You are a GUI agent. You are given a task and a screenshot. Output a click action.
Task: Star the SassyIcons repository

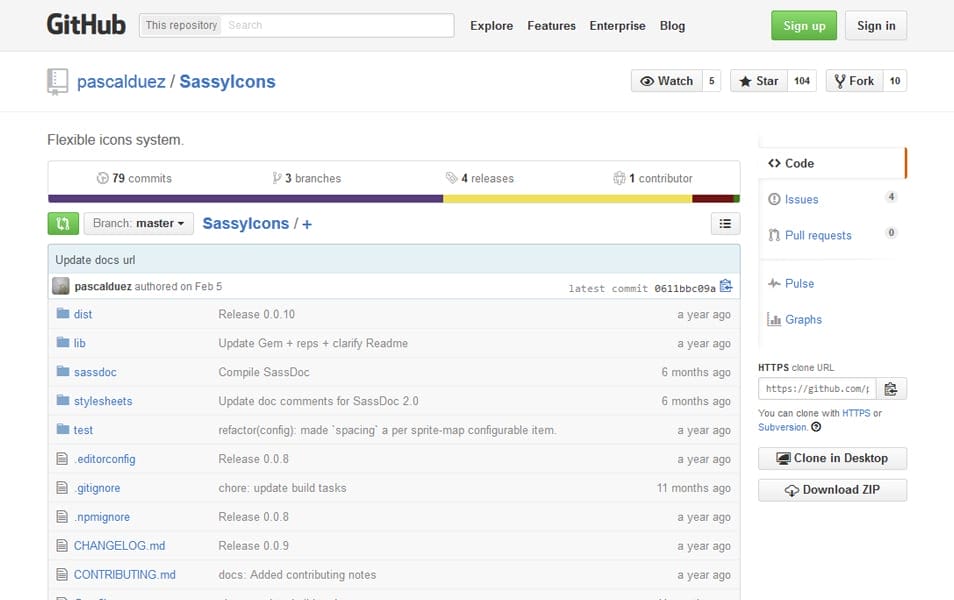tap(758, 81)
